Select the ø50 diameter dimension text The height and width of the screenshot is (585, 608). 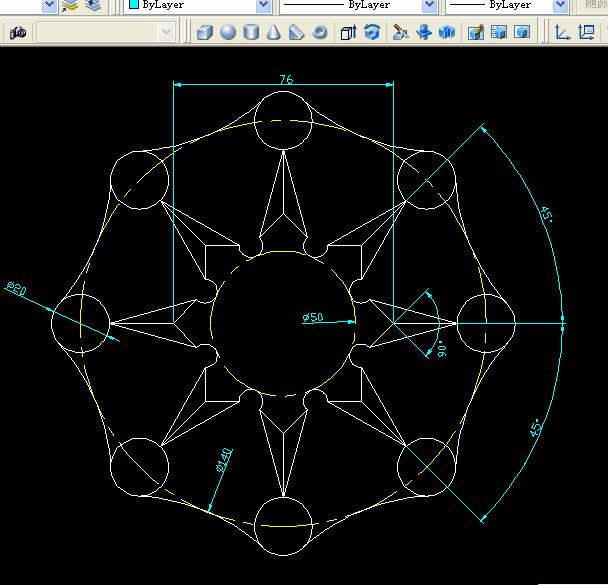point(313,317)
